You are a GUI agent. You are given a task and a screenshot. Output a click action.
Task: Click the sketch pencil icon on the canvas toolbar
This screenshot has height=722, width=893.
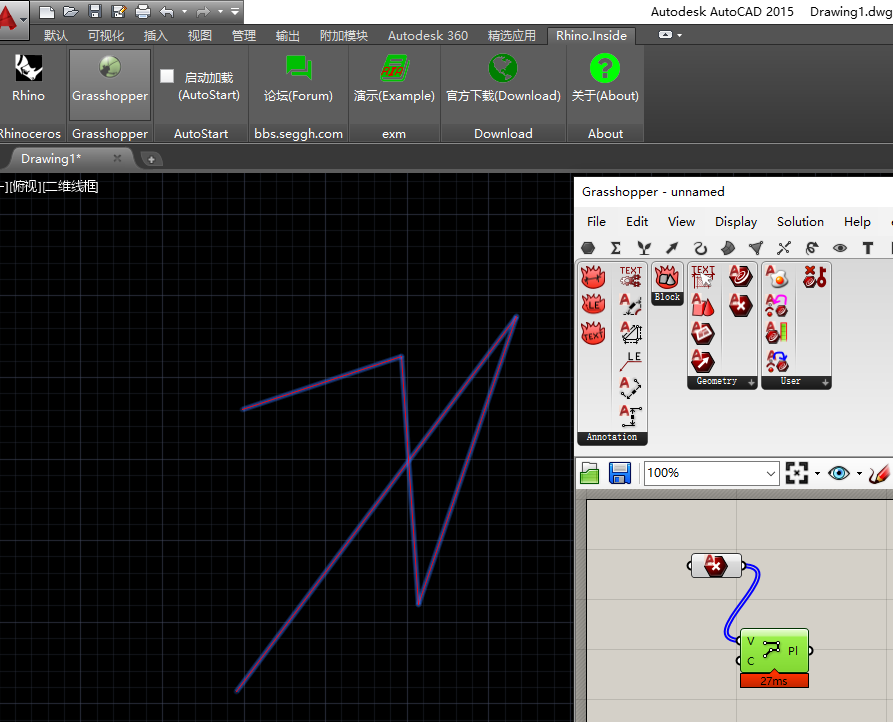point(880,473)
